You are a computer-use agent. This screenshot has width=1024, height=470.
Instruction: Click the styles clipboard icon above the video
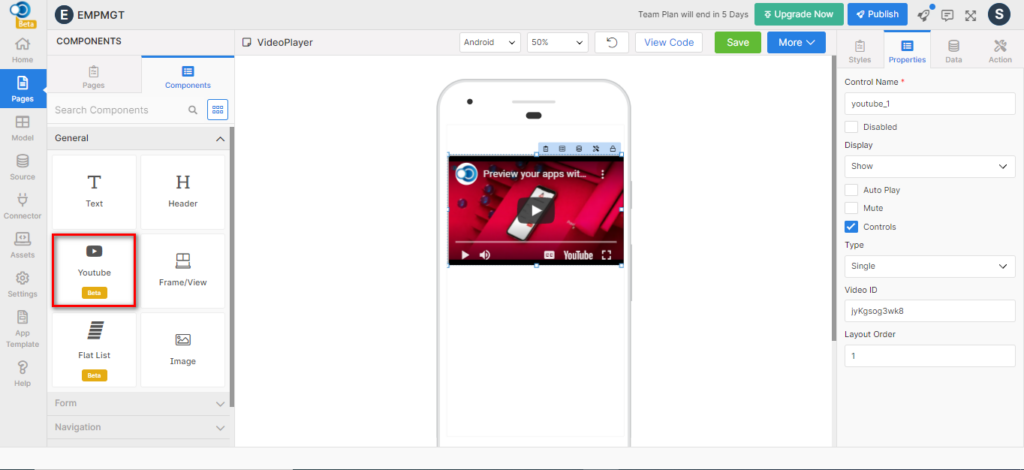tap(546, 149)
